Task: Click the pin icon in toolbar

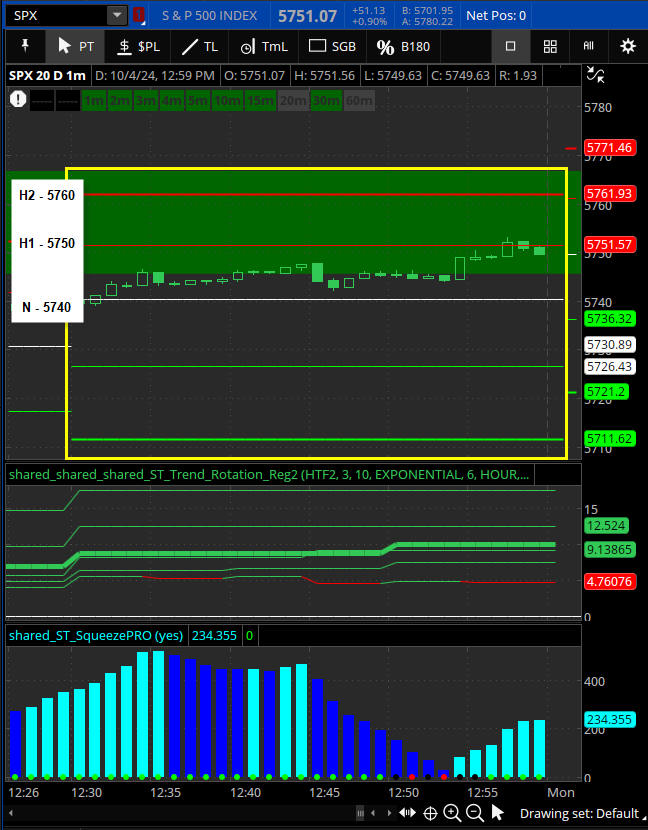Action: tap(24, 46)
